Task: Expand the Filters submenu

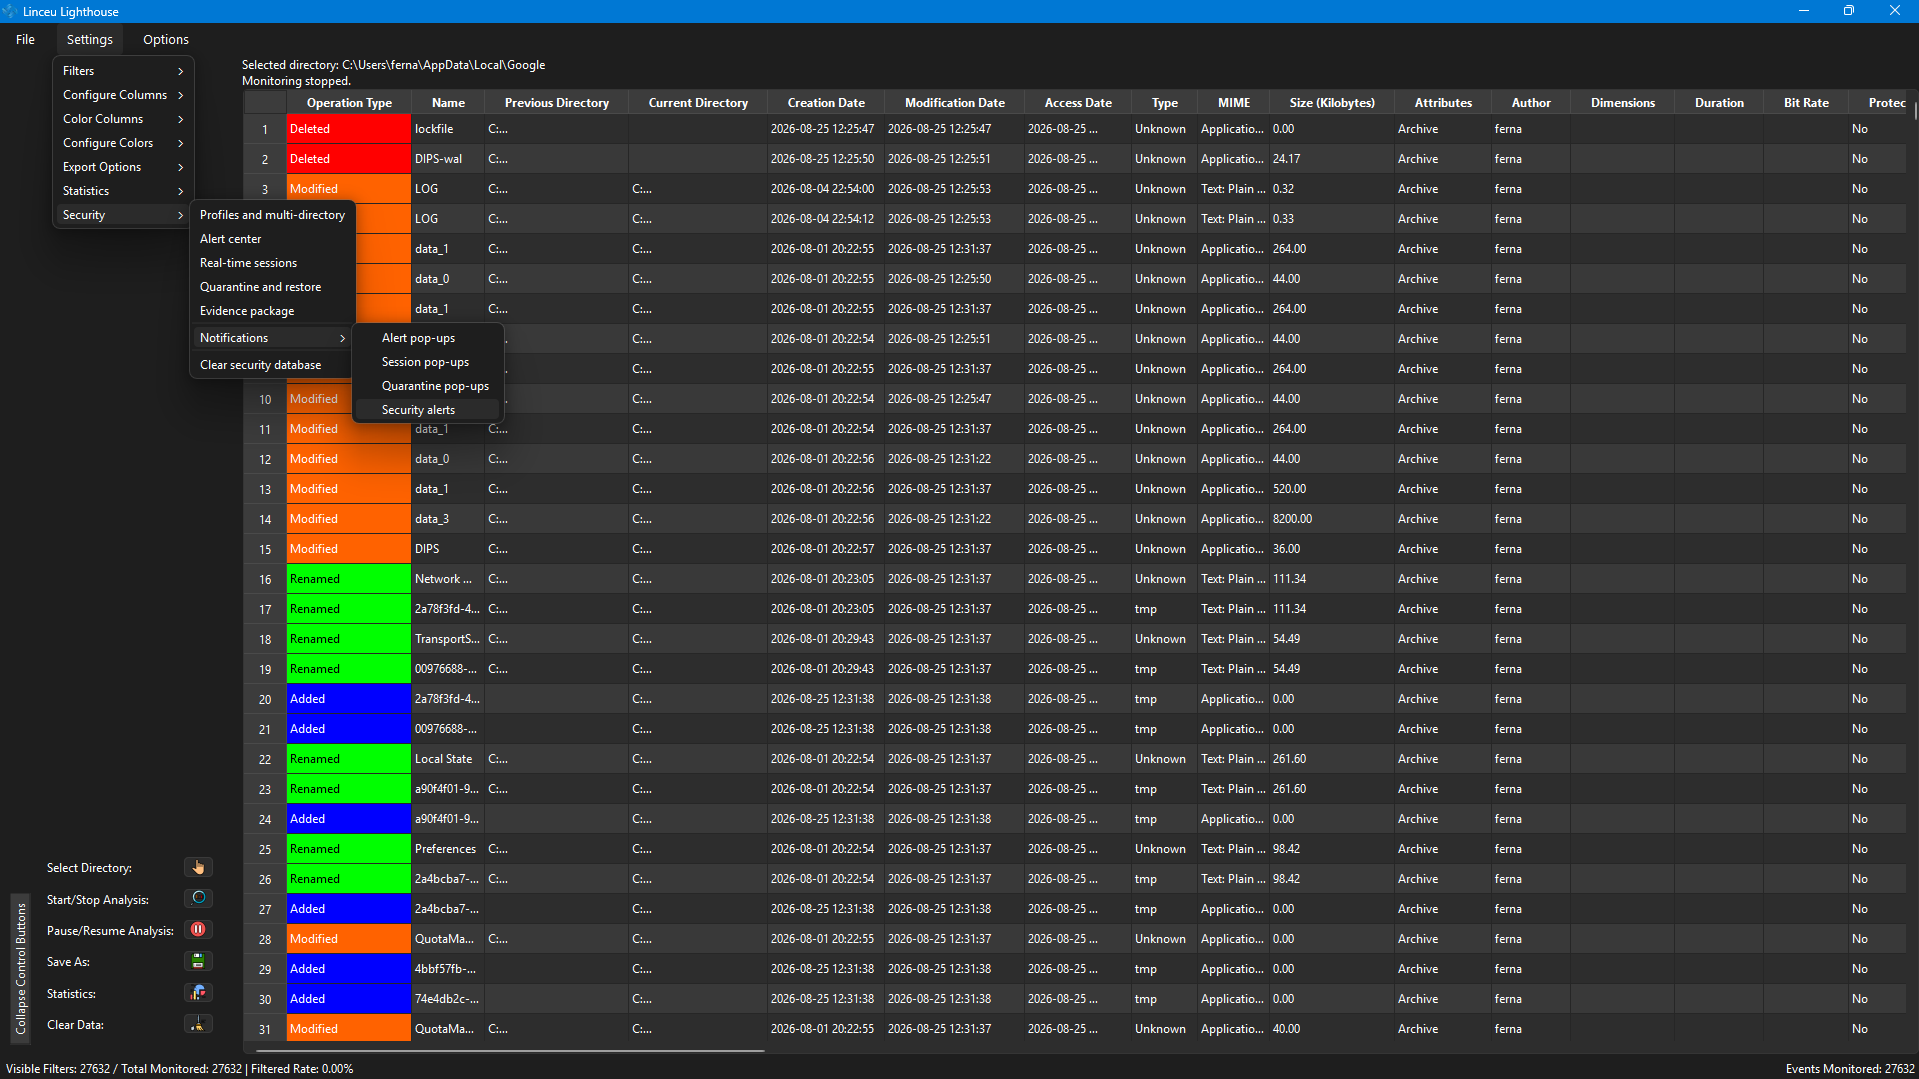Action: tap(123, 71)
